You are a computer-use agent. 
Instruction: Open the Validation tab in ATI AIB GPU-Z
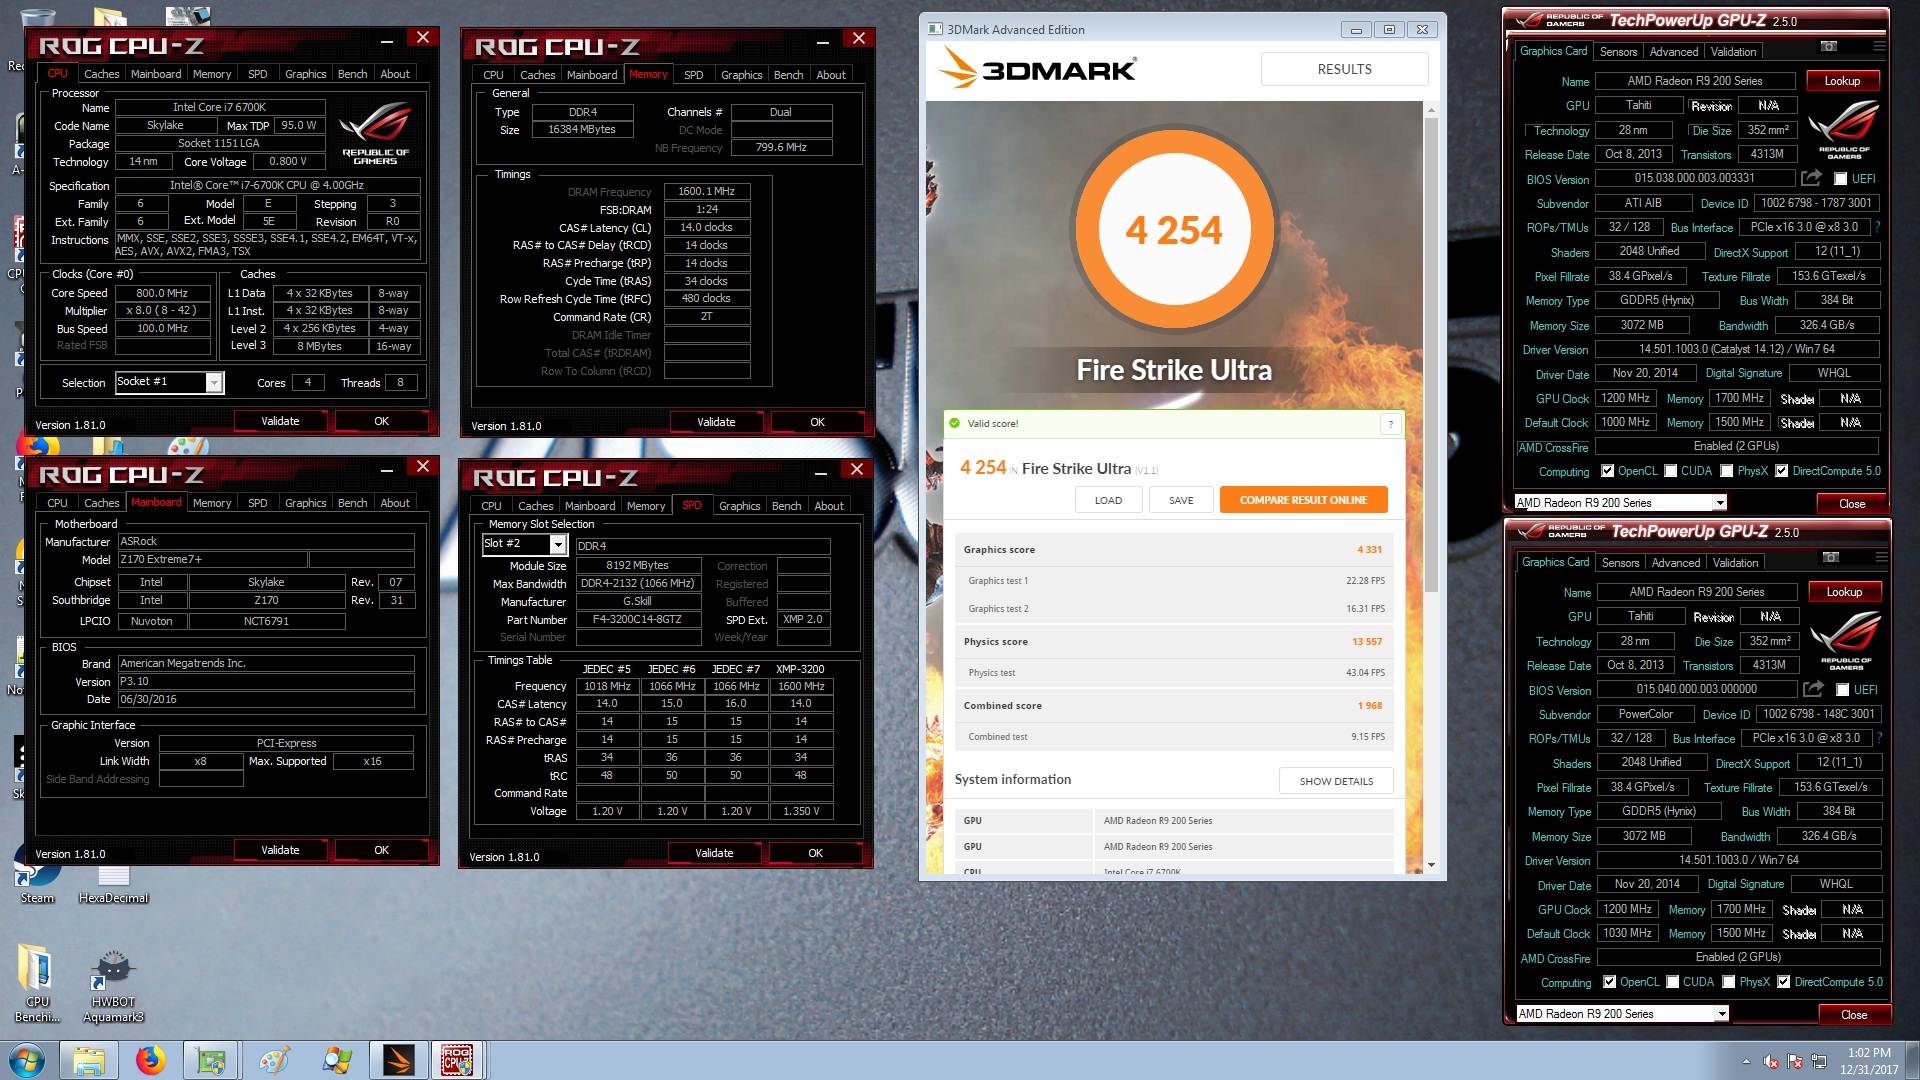point(1733,52)
